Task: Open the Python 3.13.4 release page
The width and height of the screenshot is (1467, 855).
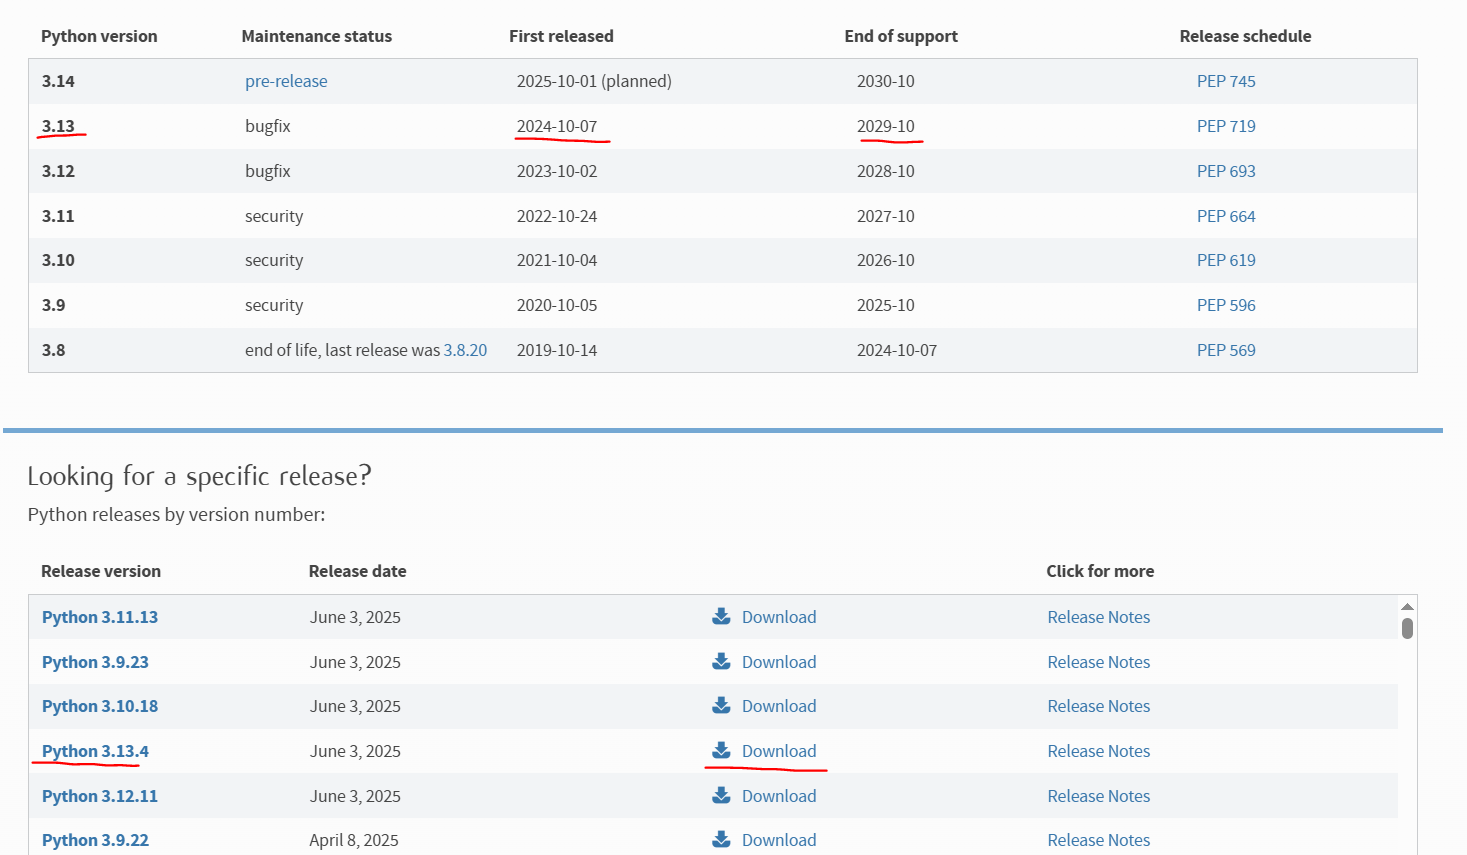Action: point(95,751)
